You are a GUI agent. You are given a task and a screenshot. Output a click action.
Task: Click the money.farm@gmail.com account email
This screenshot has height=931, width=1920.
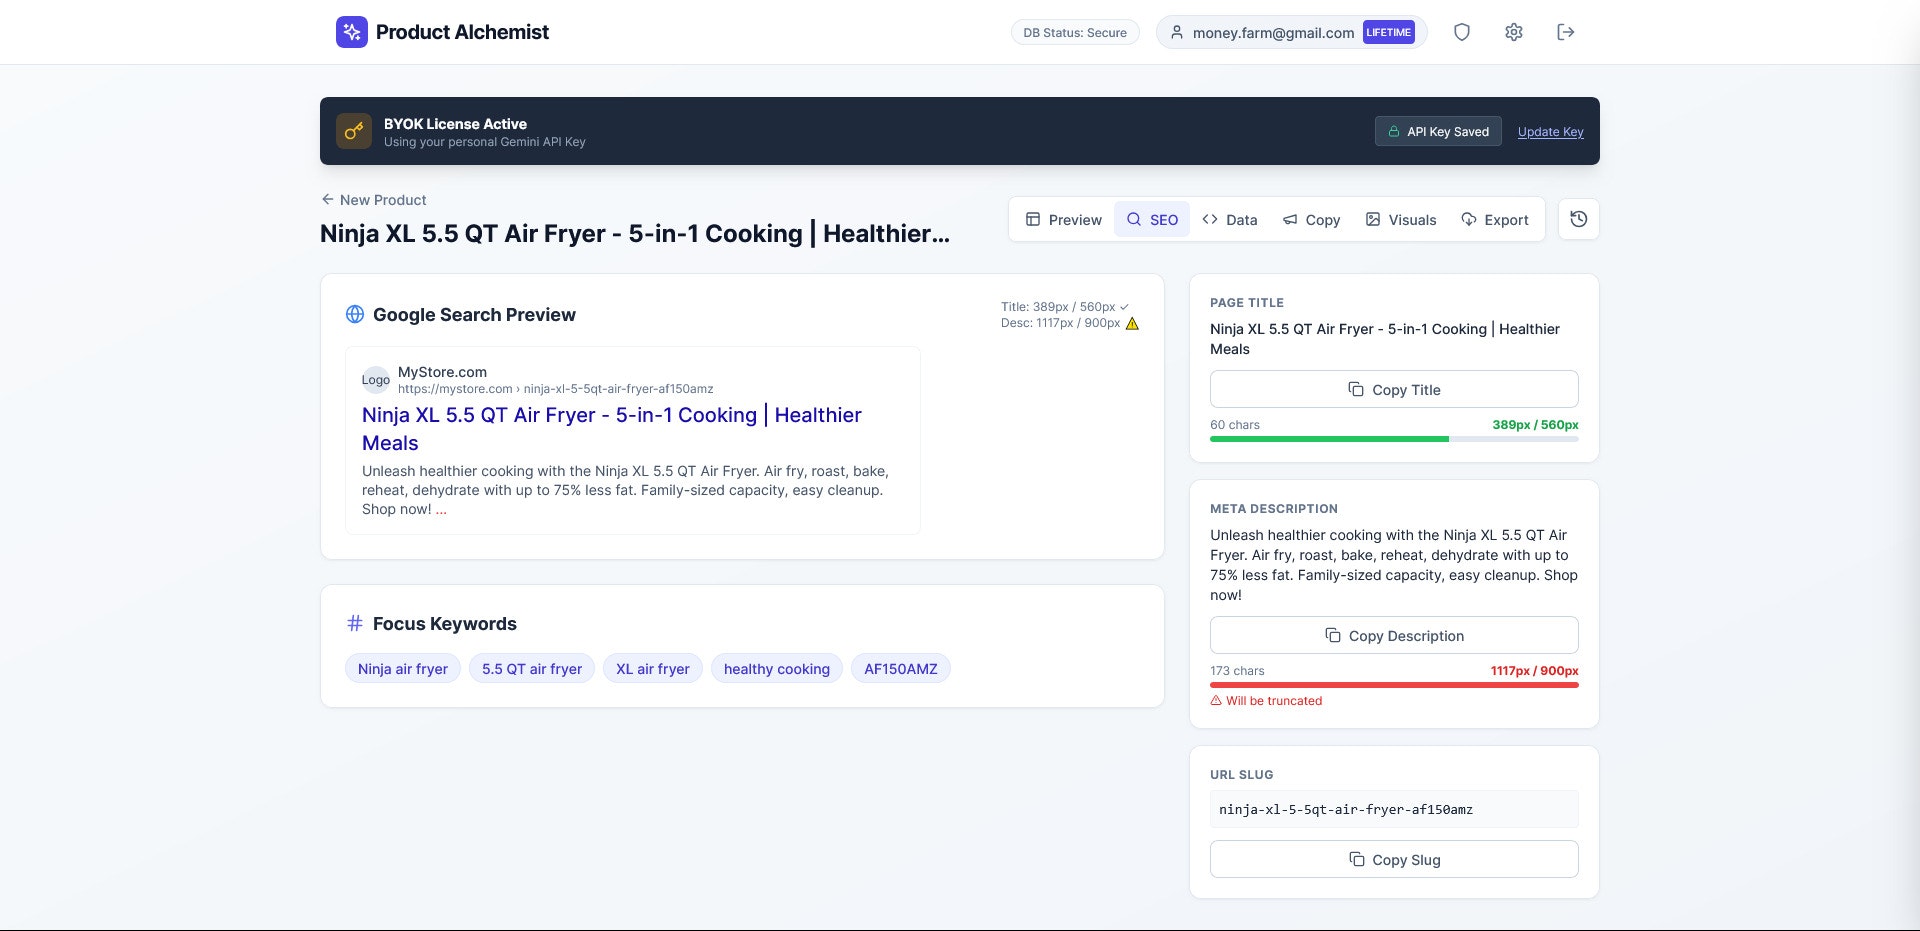(x=1273, y=32)
